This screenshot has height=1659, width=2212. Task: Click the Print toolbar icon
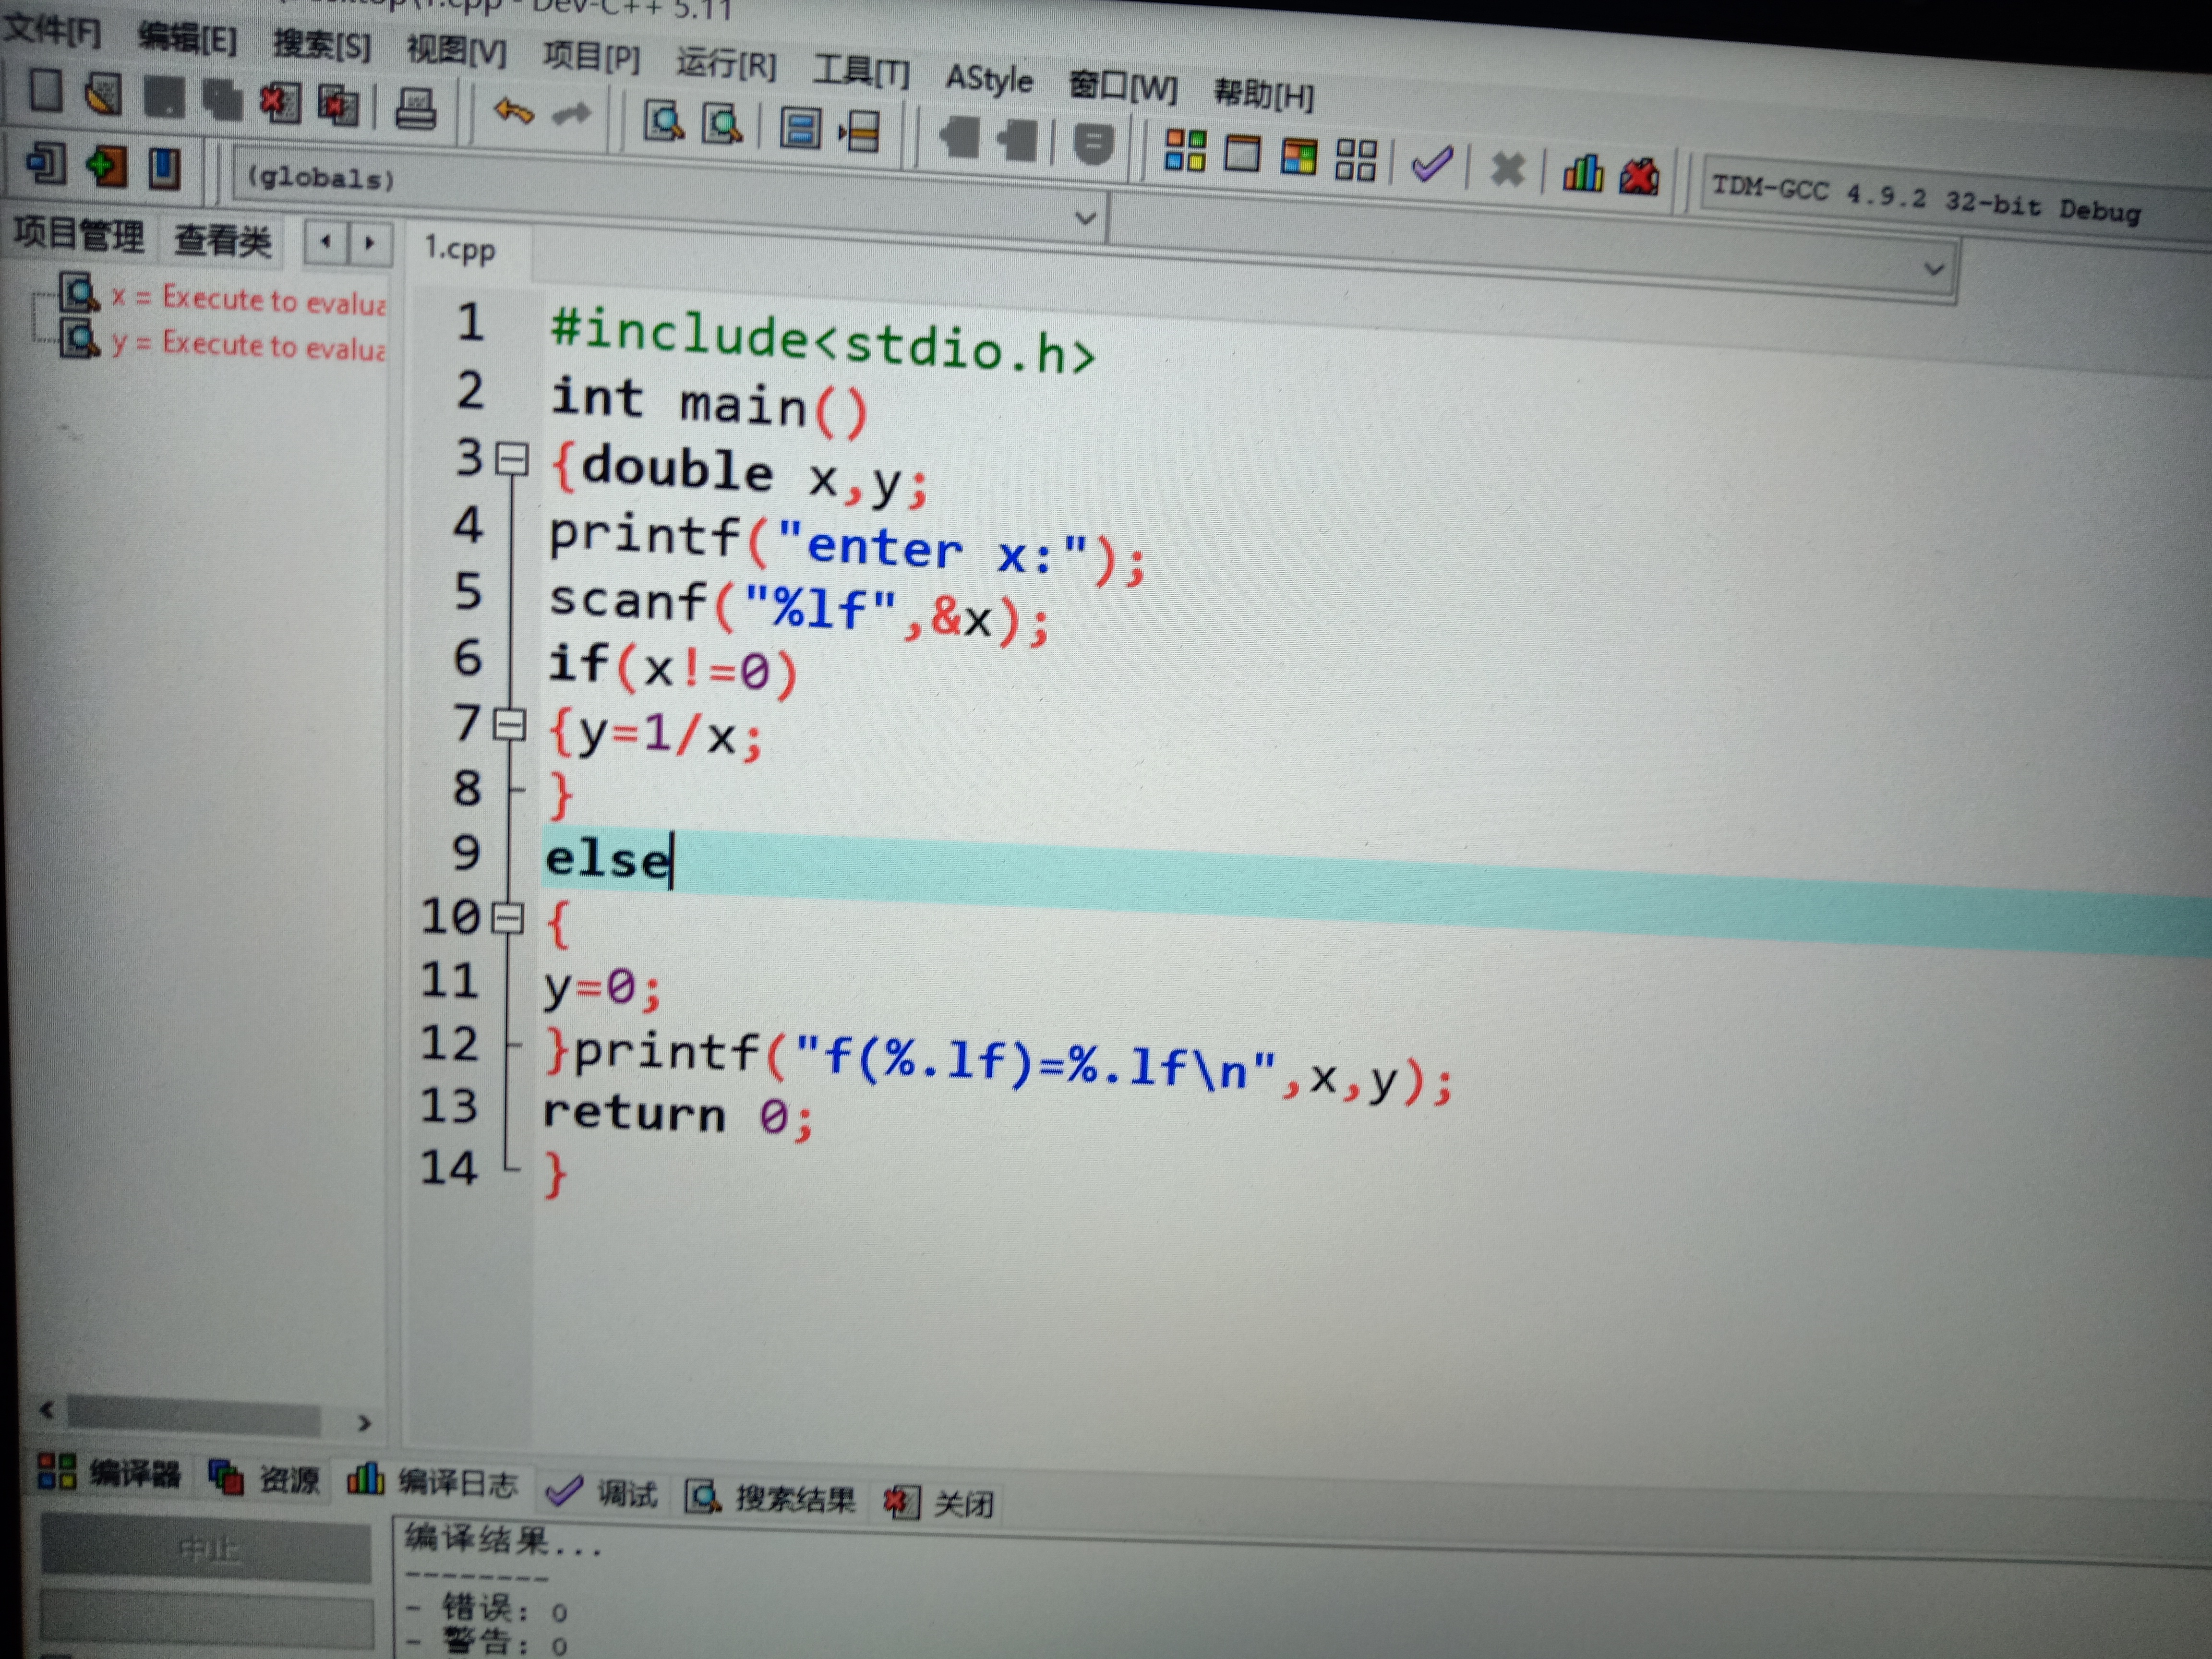coord(415,108)
